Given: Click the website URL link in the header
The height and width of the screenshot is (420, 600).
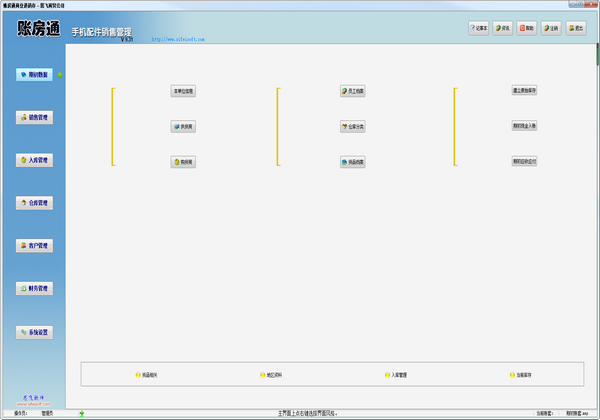Looking at the screenshot, I should (x=178, y=42).
